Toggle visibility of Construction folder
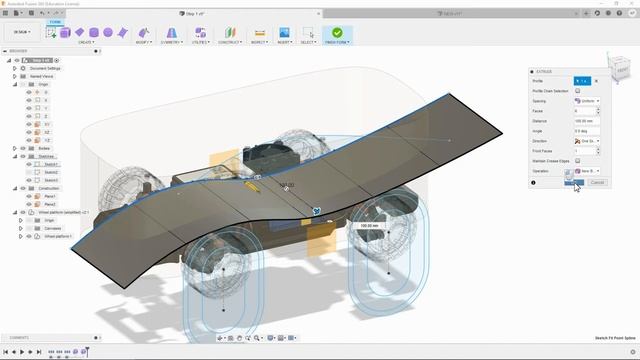 [23, 188]
